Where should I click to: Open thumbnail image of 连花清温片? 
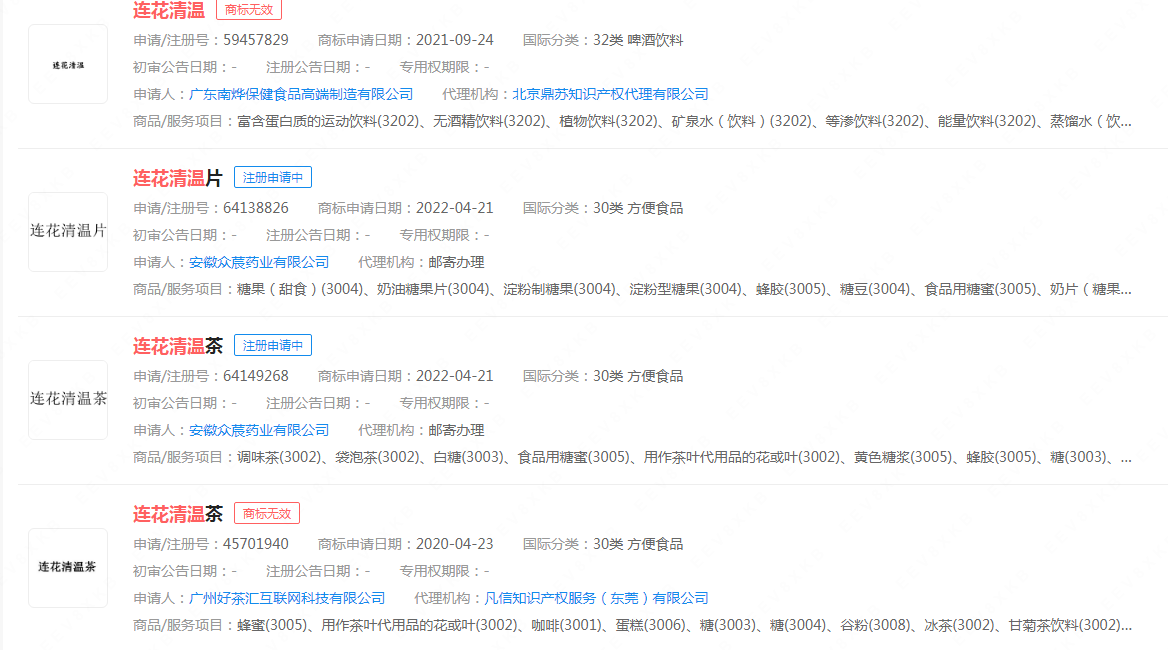click(x=68, y=232)
